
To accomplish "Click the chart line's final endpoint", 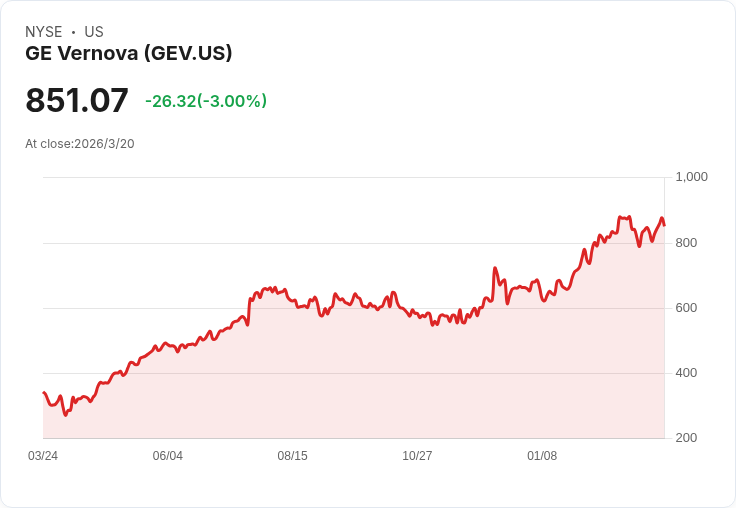I will tap(664, 226).
